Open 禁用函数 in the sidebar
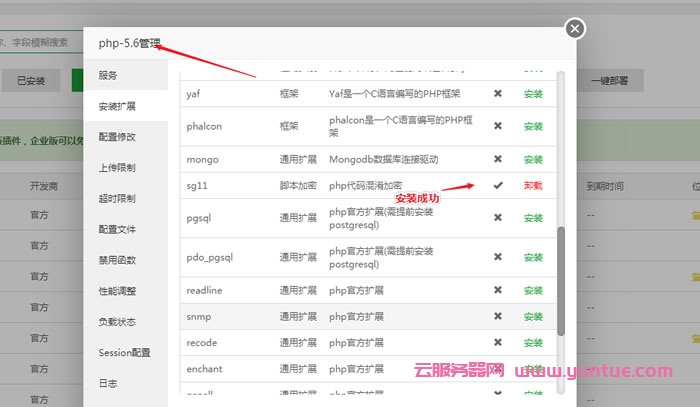Image resolution: width=700 pixels, height=407 pixels. pyautogui.click(x=117, y=260)
